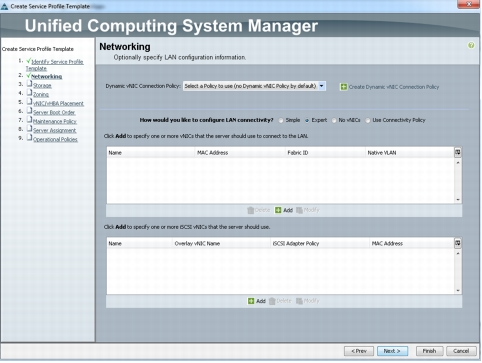Image resolution: width=482 pixels, height=363 pixels.
Task: Sort vNIC table by Name column
Action: [x=151, y=153]
